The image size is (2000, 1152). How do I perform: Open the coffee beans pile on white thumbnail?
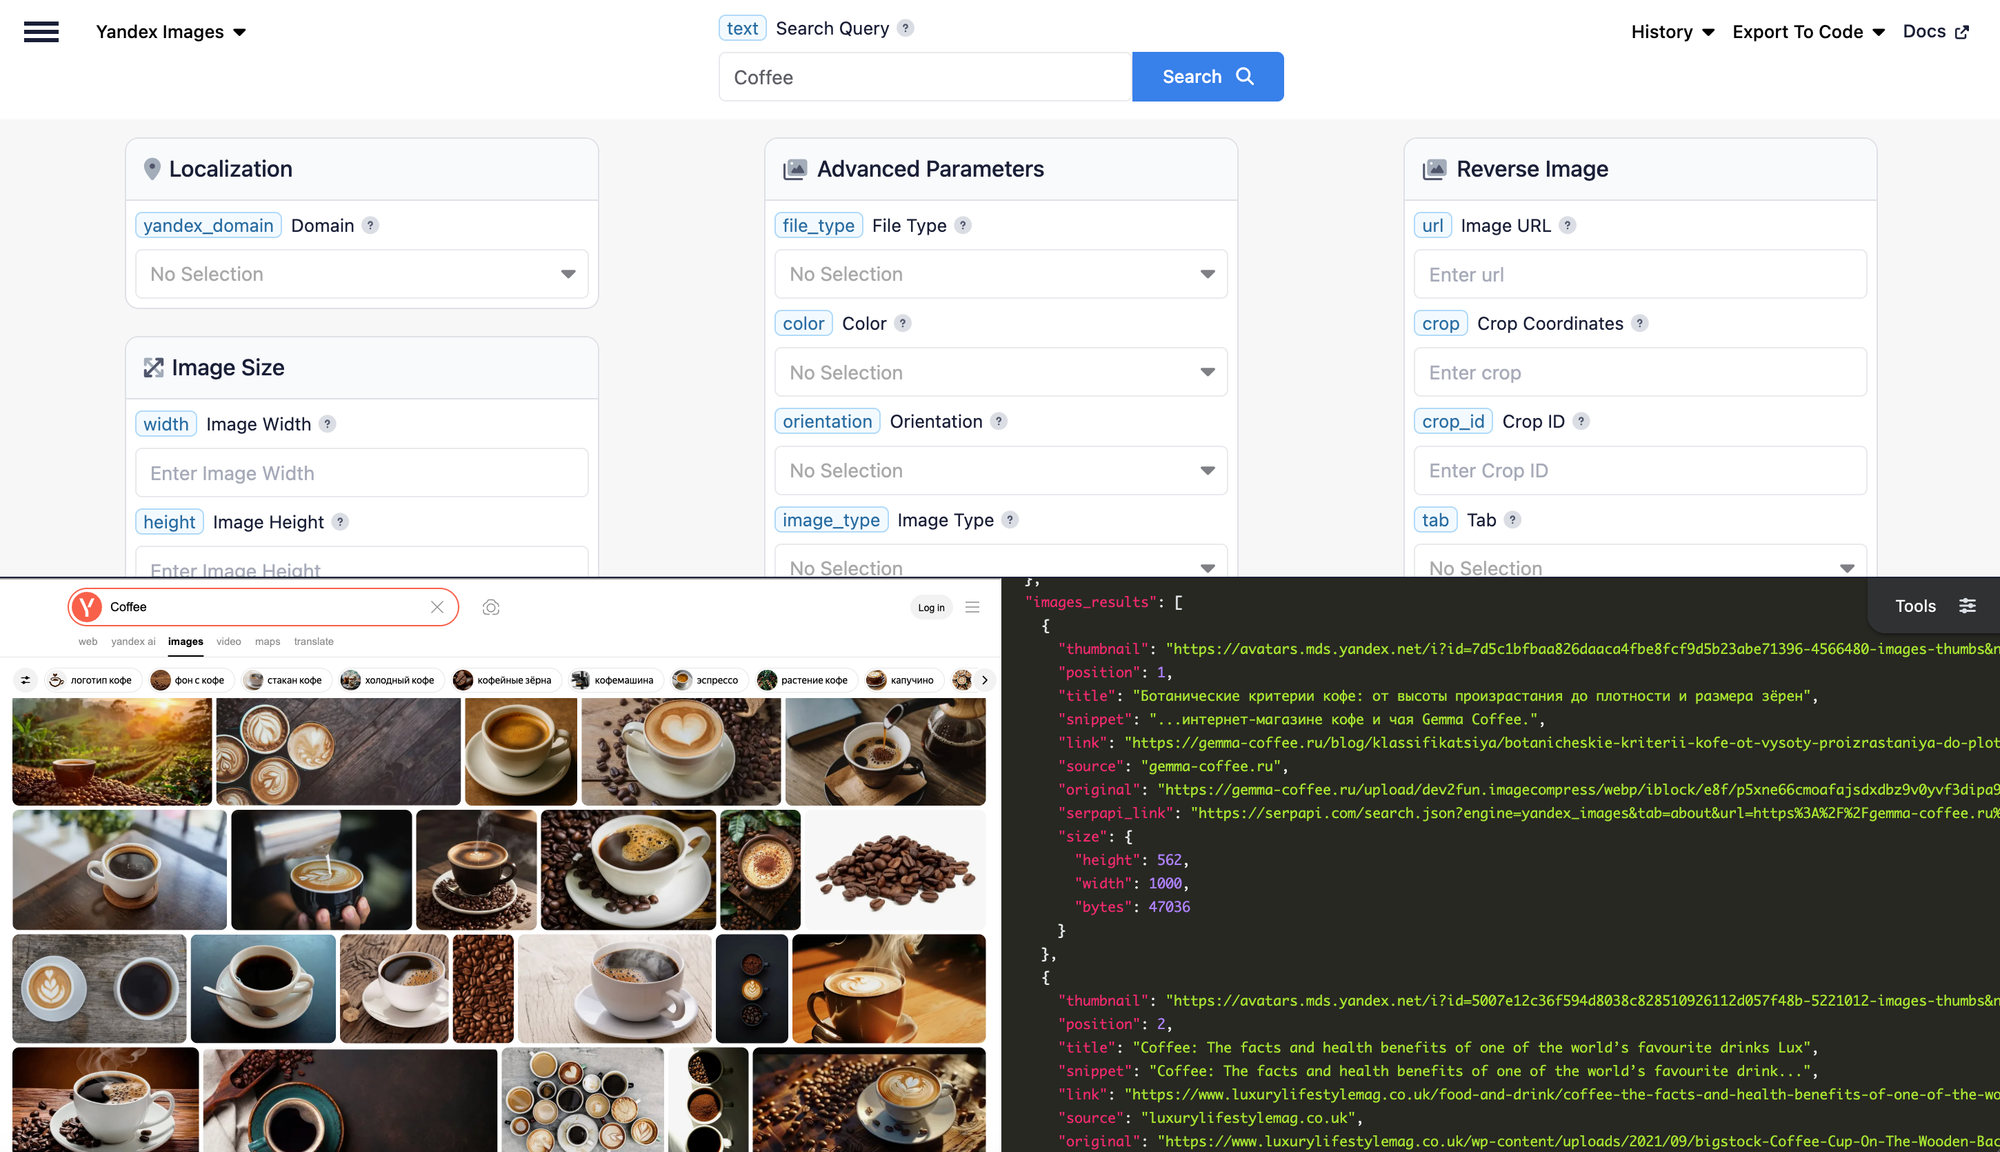pyautogui.click(x=895, y=869)
